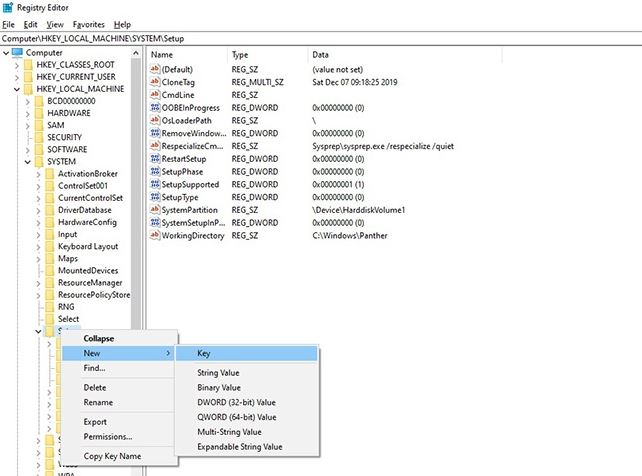
Task: Open the Help menu
Action: 122,25
